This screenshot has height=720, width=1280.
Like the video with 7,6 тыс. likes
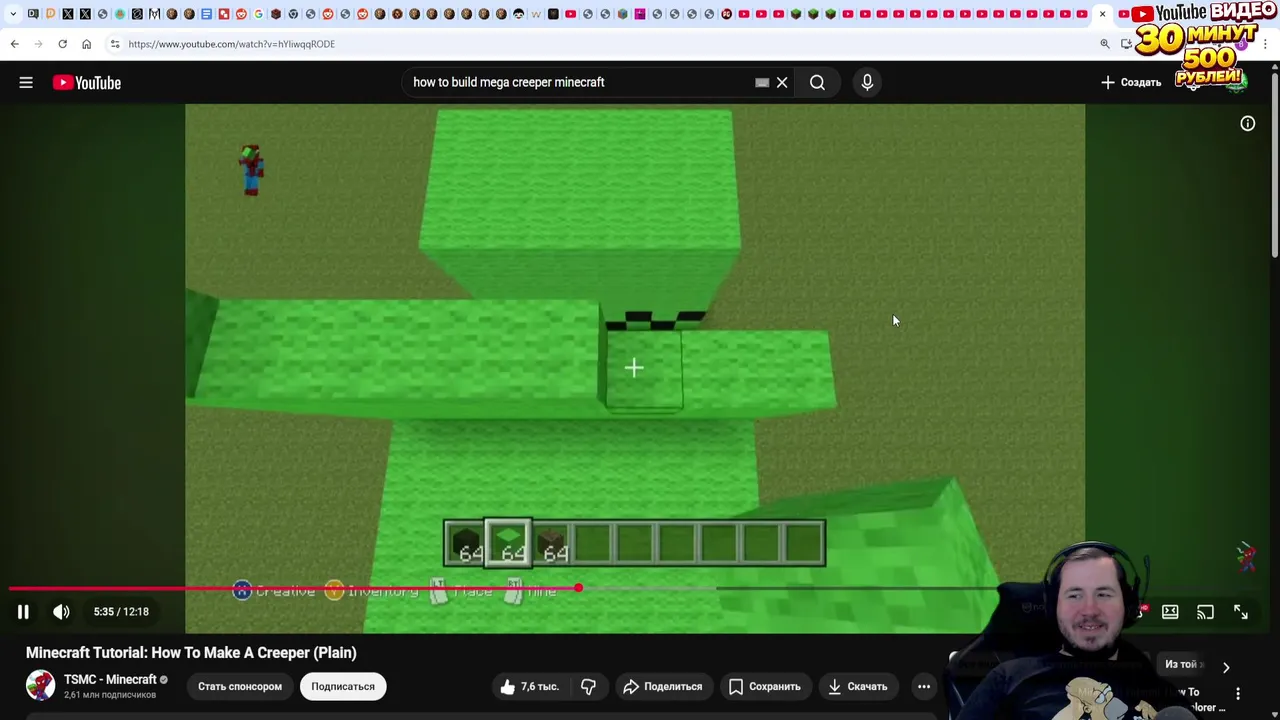529,687
